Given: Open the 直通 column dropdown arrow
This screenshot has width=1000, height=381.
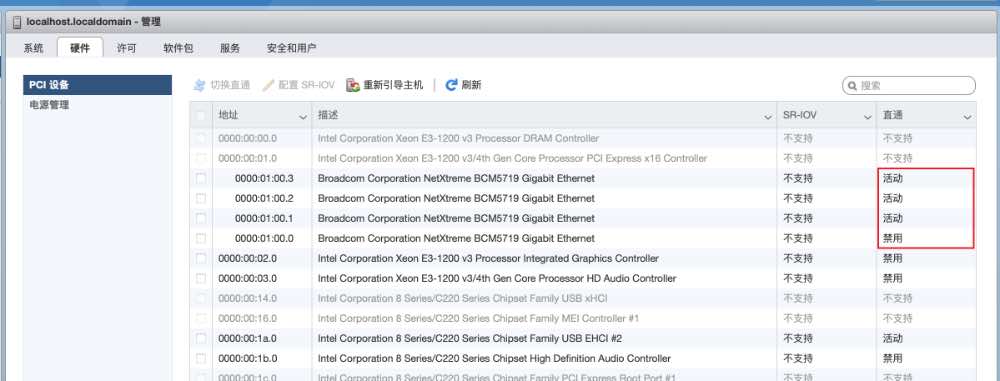Looking at the screenshot, I should (x=967, y=117).
